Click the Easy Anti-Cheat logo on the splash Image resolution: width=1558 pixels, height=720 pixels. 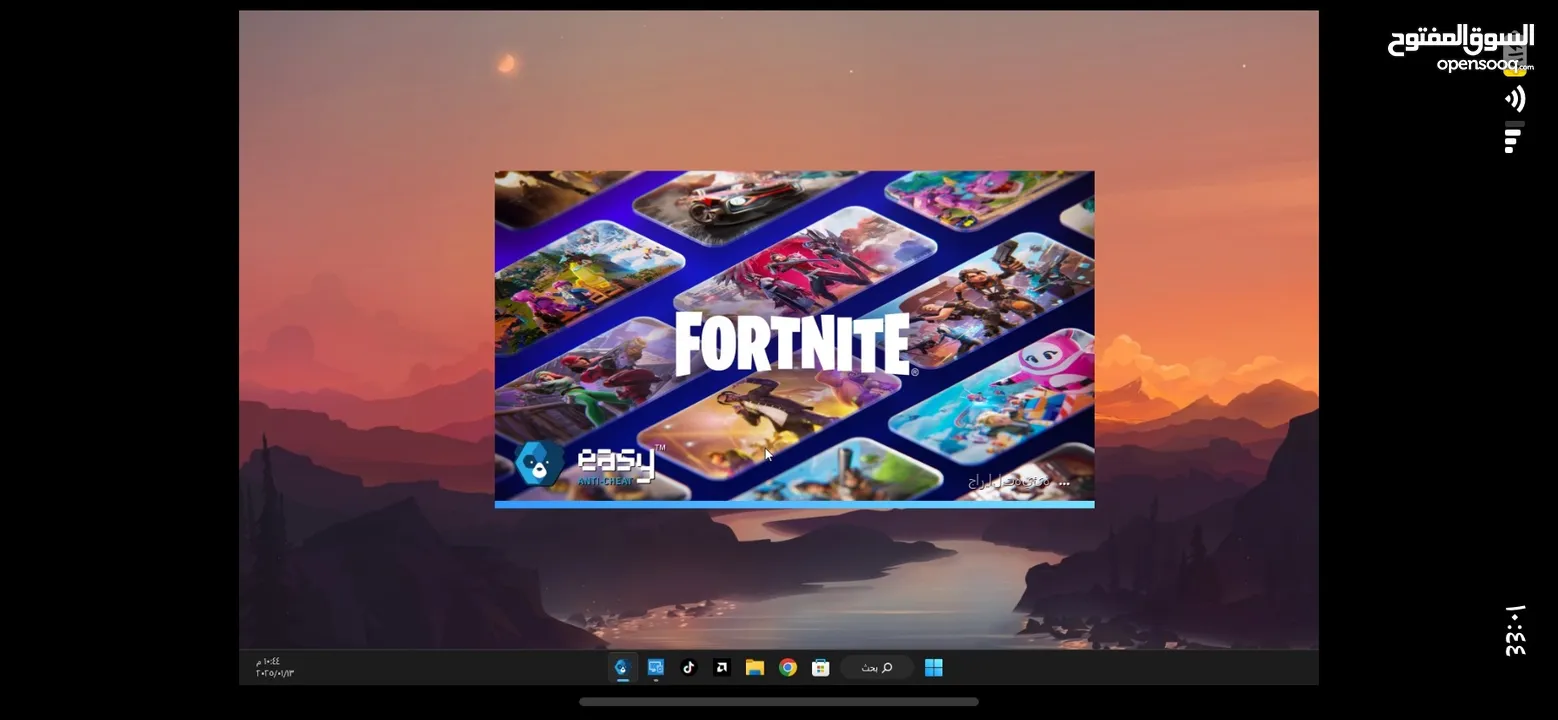[590, 464]
